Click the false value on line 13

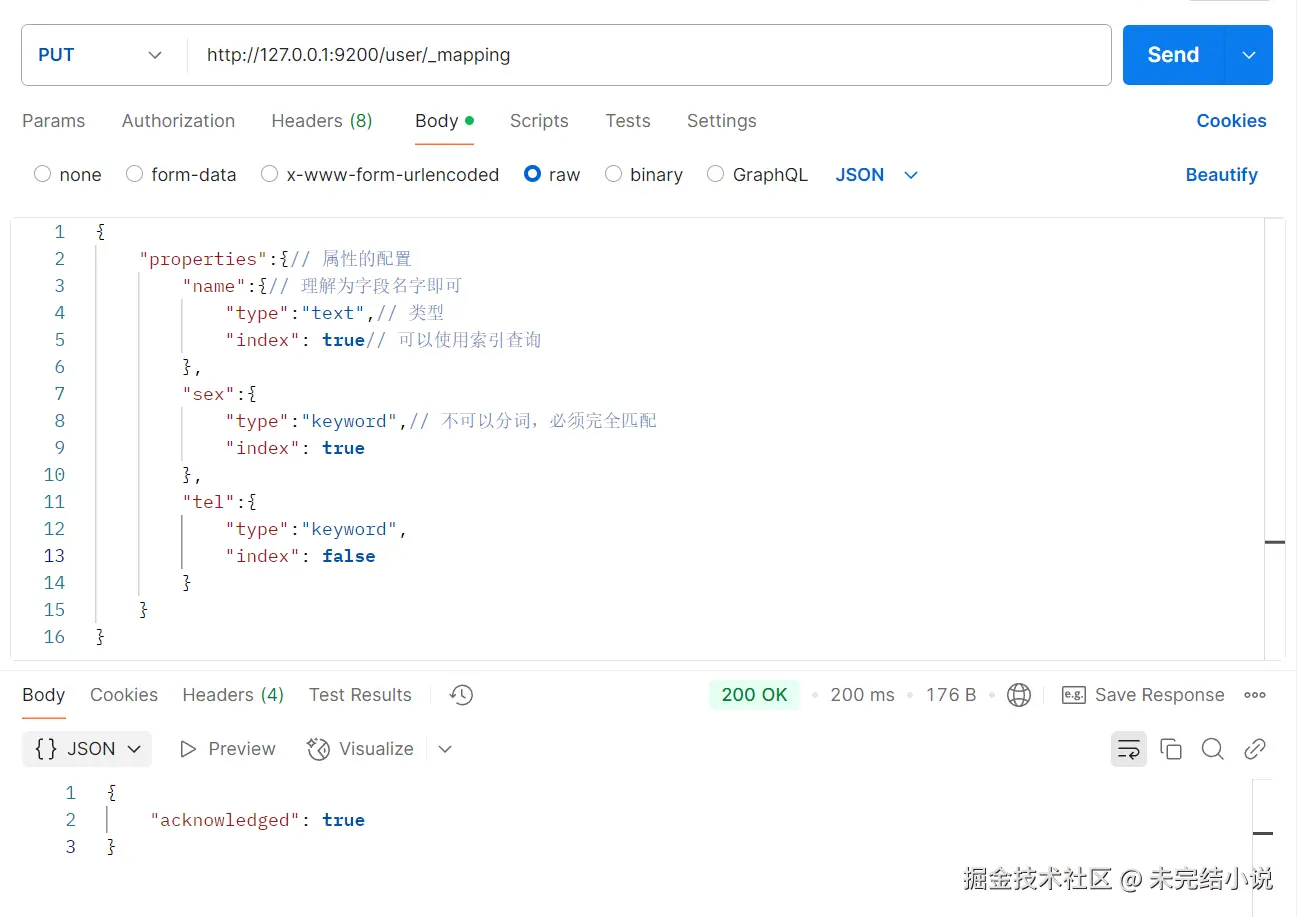[x=349, y=556]
